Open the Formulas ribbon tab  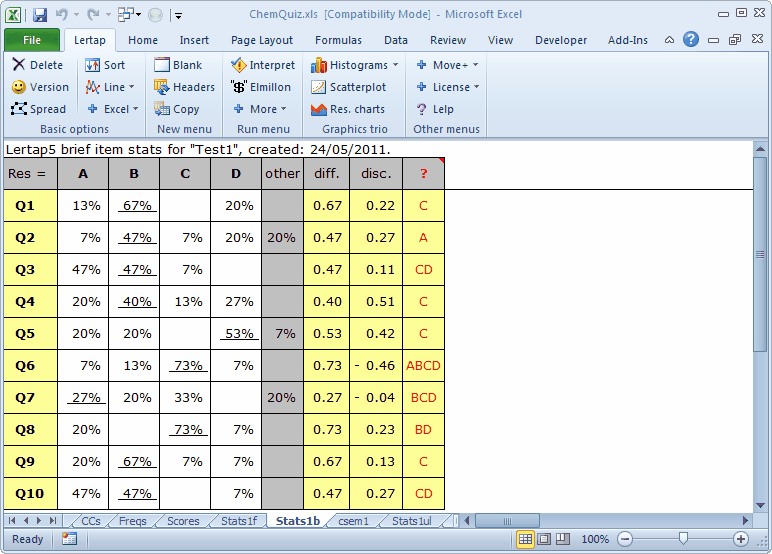pyautogui.click(x=338, y=40)
